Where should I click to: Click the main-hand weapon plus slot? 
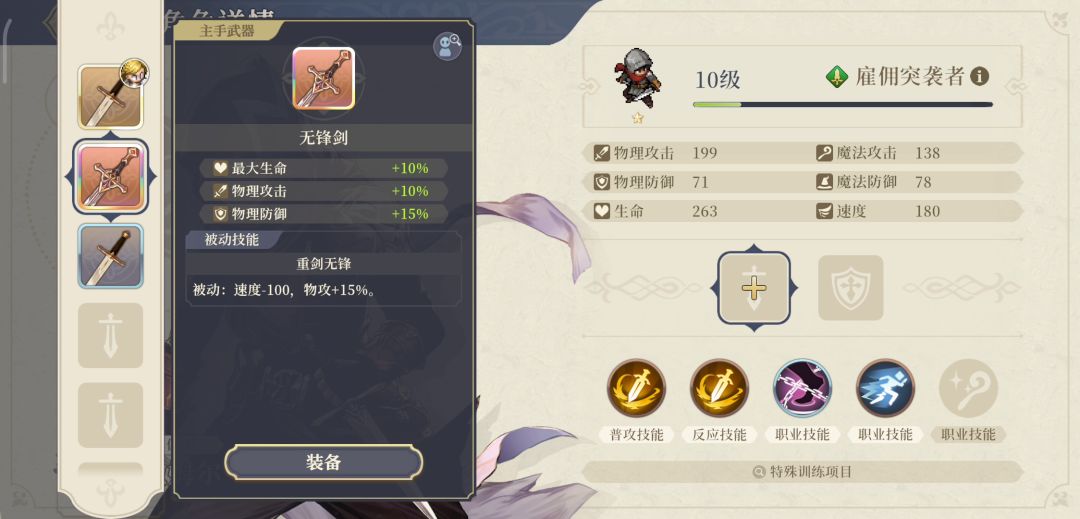tap(754, 288)
